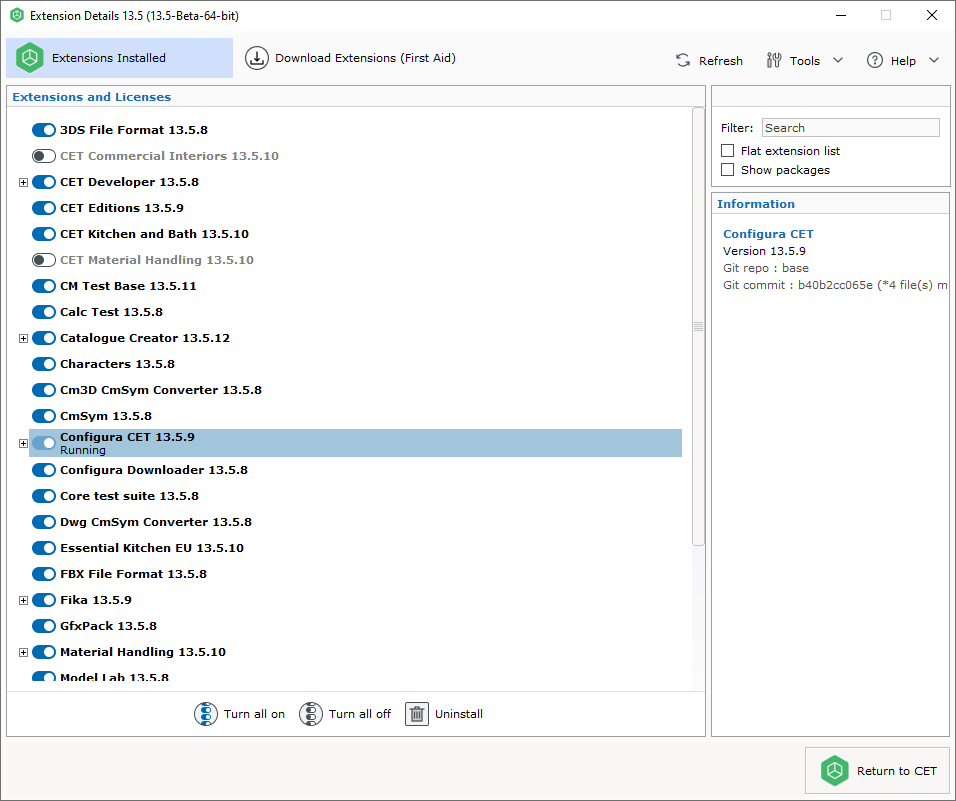Click the Configura CET information link

tap(768, 234)
